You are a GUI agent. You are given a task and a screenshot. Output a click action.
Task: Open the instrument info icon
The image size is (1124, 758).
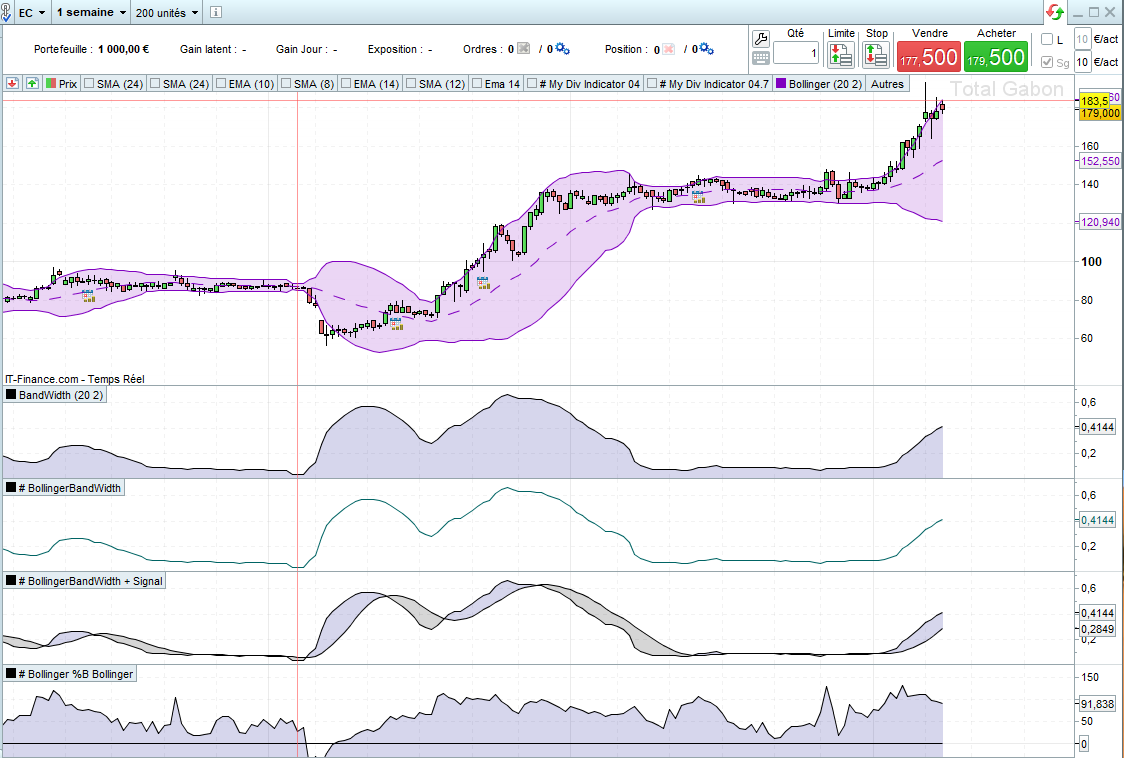[x=216, y=12]
